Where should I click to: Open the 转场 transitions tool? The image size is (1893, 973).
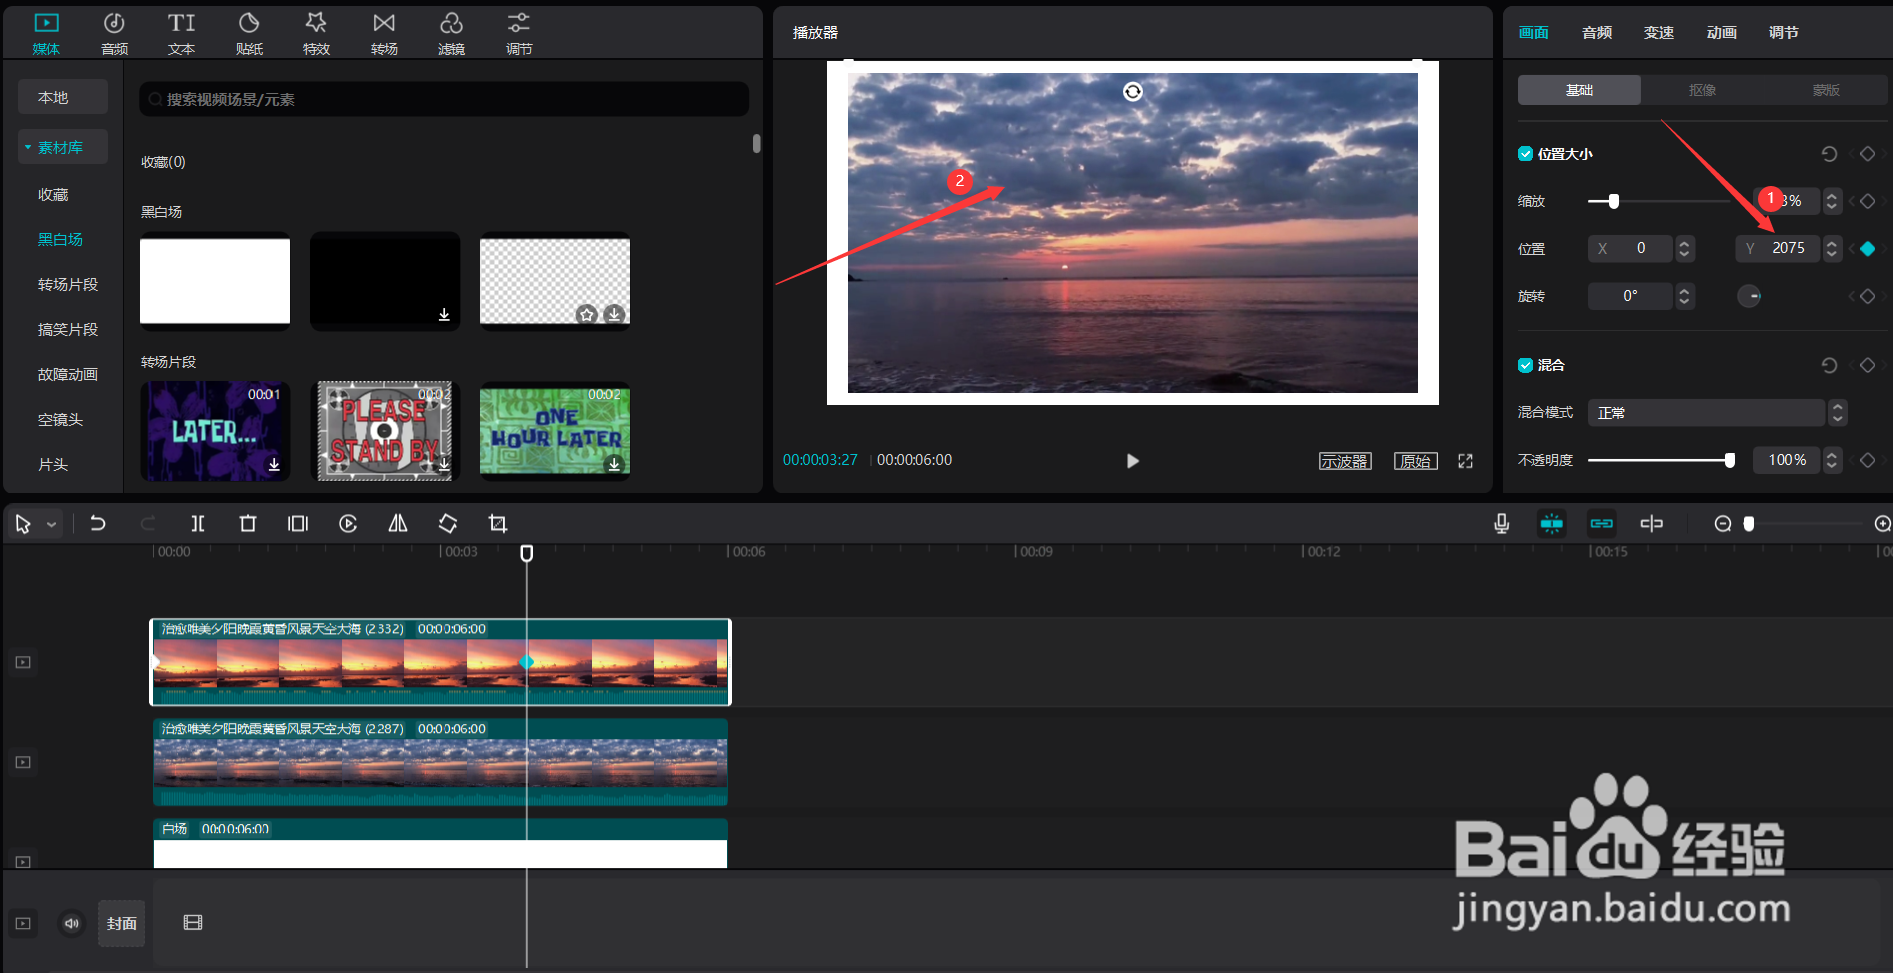click(x=384, y=33)
